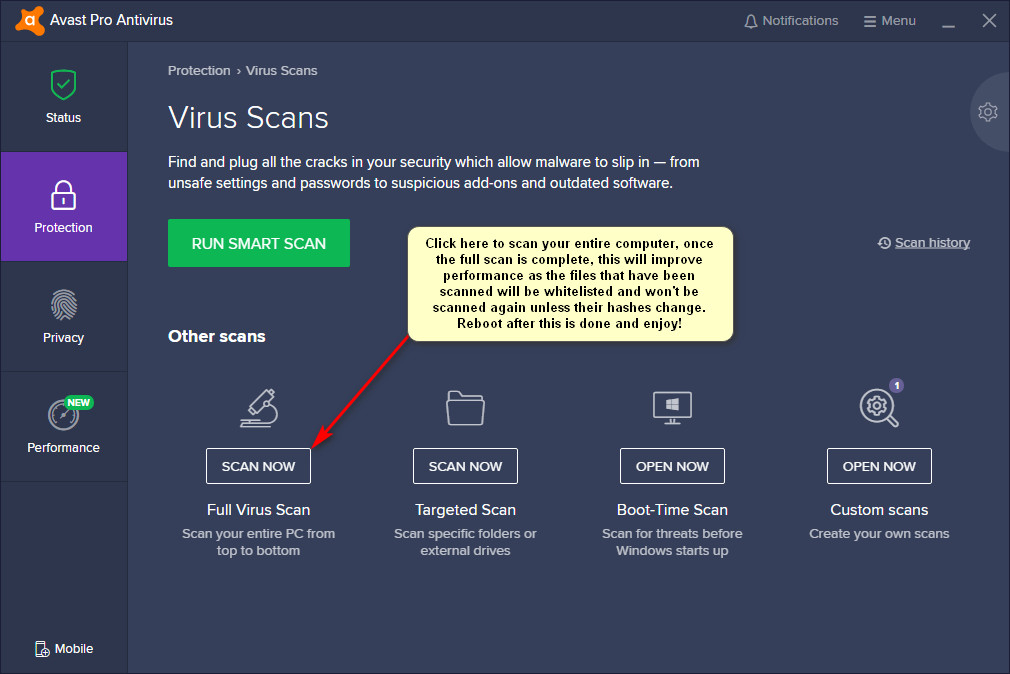The height and width of the screenshot is (674, 1010).
Task: Click the monitor Boot-Time Scan icon
Action: pos(672,408)
